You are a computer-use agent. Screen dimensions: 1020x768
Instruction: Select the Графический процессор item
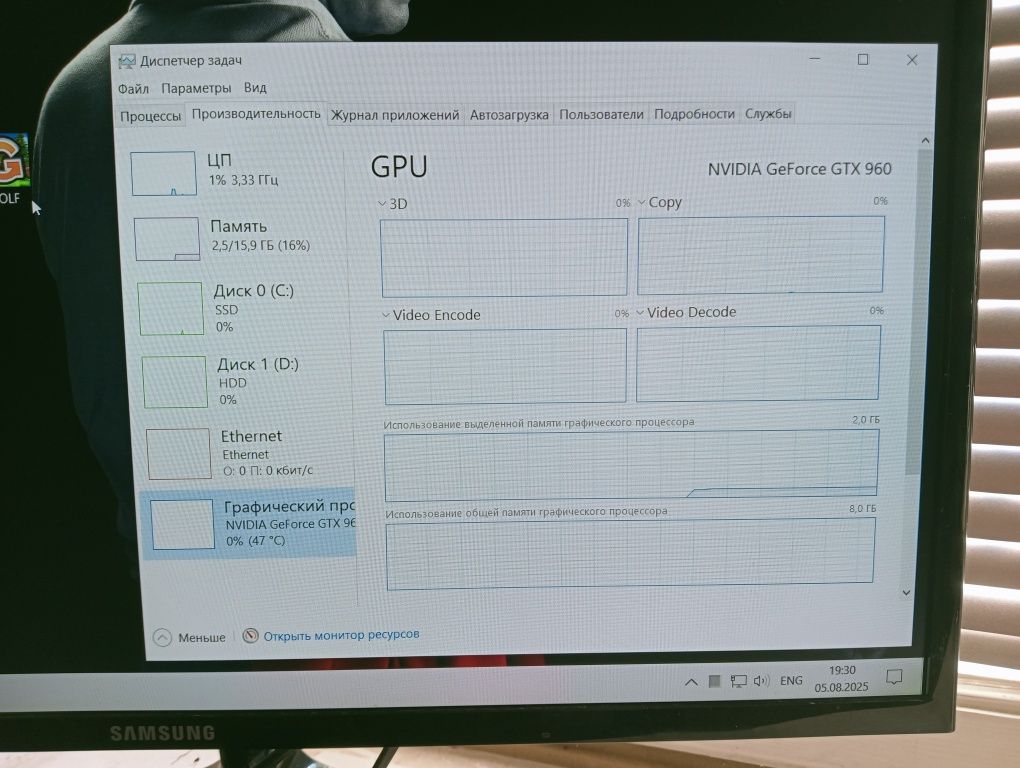(248, 524)
